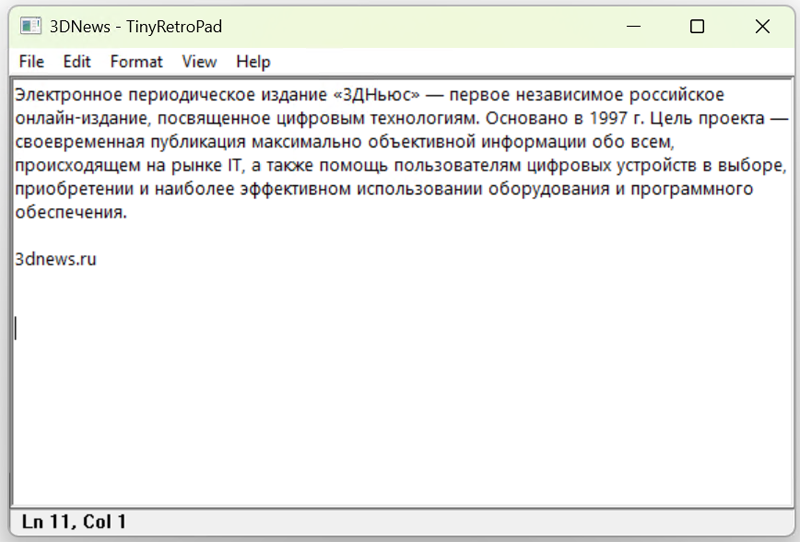Open the Help menu
This screenshot has width=800, height=542.
click(253, 62)
